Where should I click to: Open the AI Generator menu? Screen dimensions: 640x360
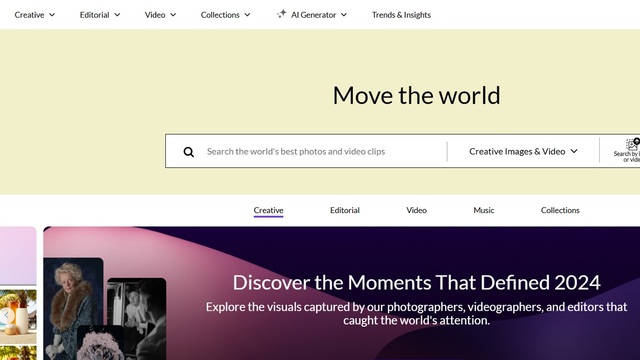tap(312, 15)
